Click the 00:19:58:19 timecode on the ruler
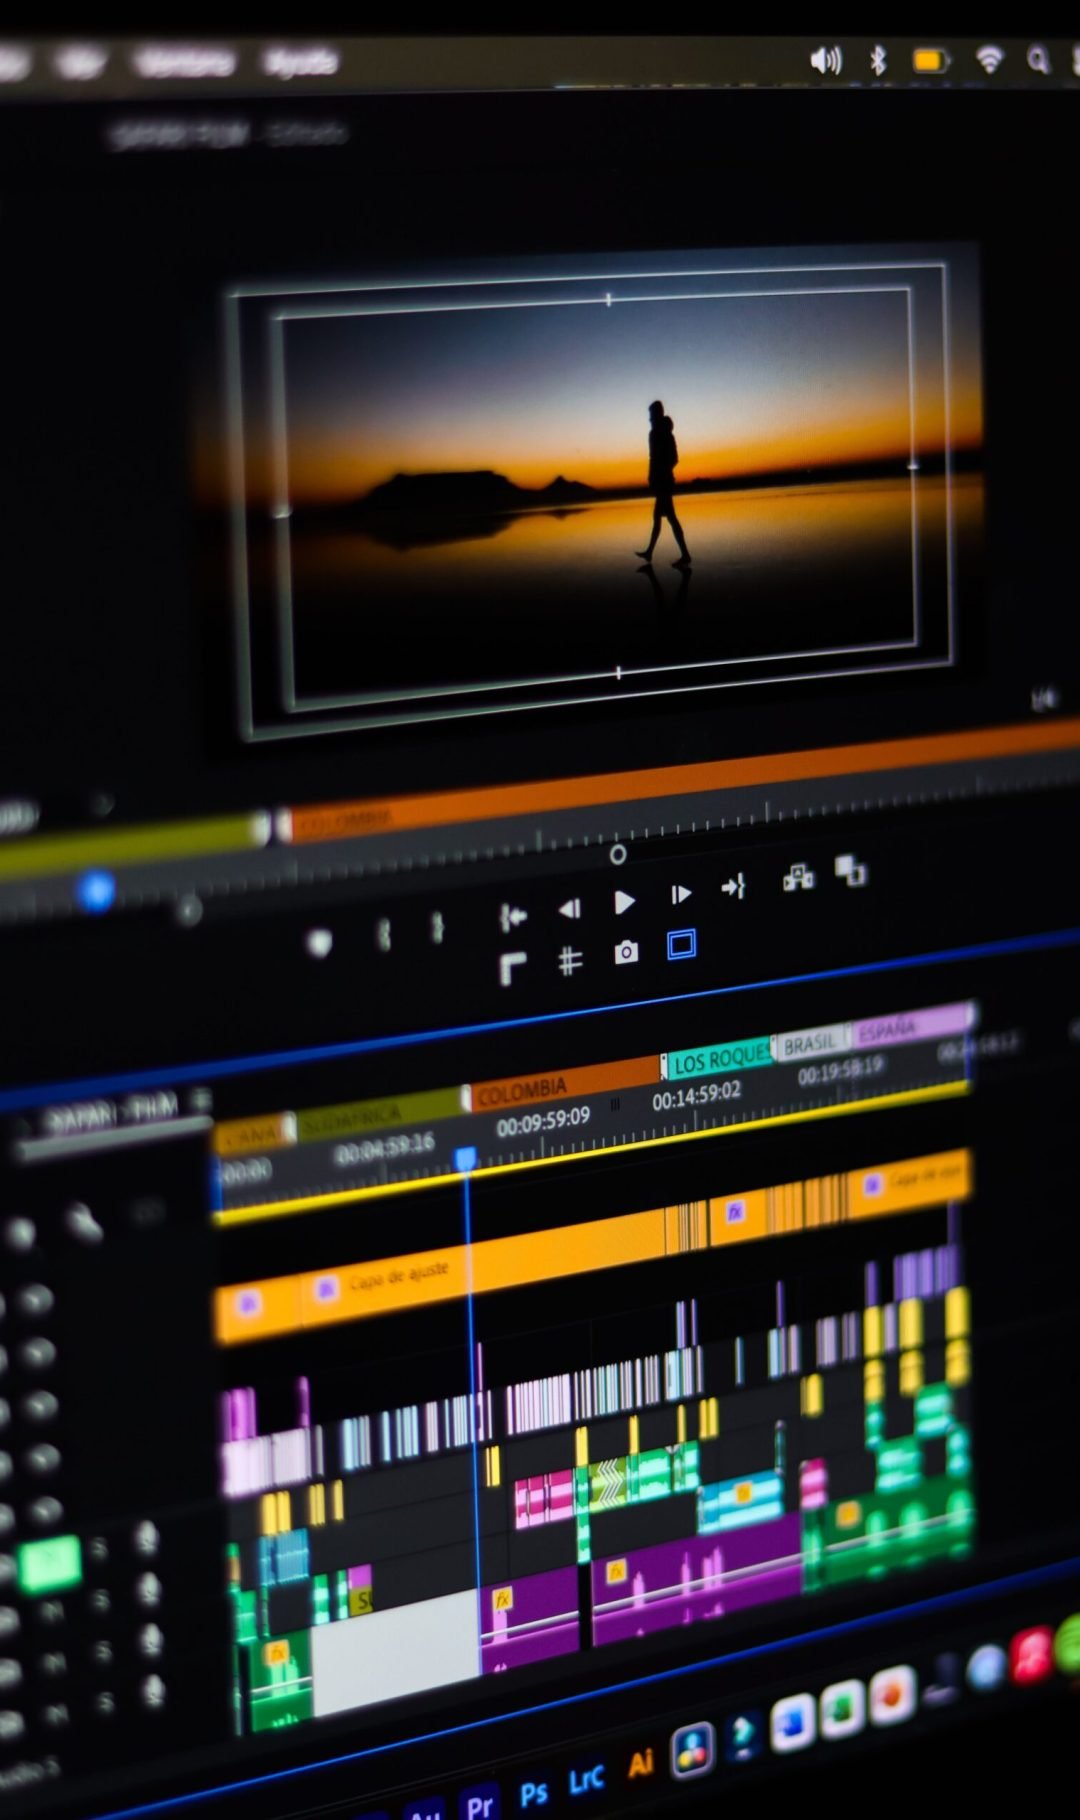 (x=840, y=1071)
